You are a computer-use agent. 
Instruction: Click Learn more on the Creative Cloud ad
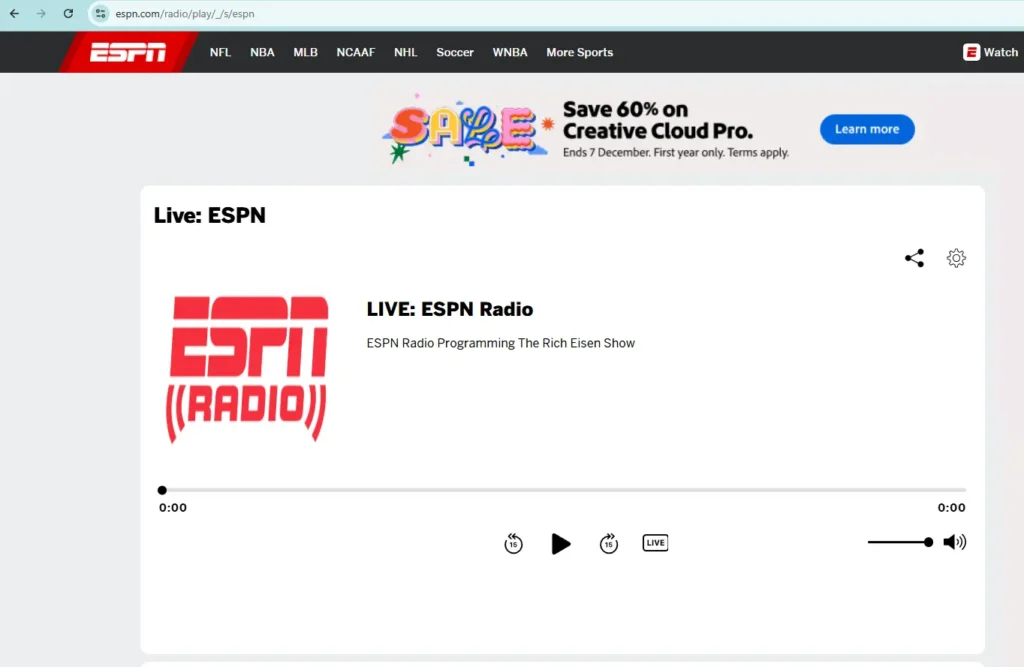click(866, 129)
